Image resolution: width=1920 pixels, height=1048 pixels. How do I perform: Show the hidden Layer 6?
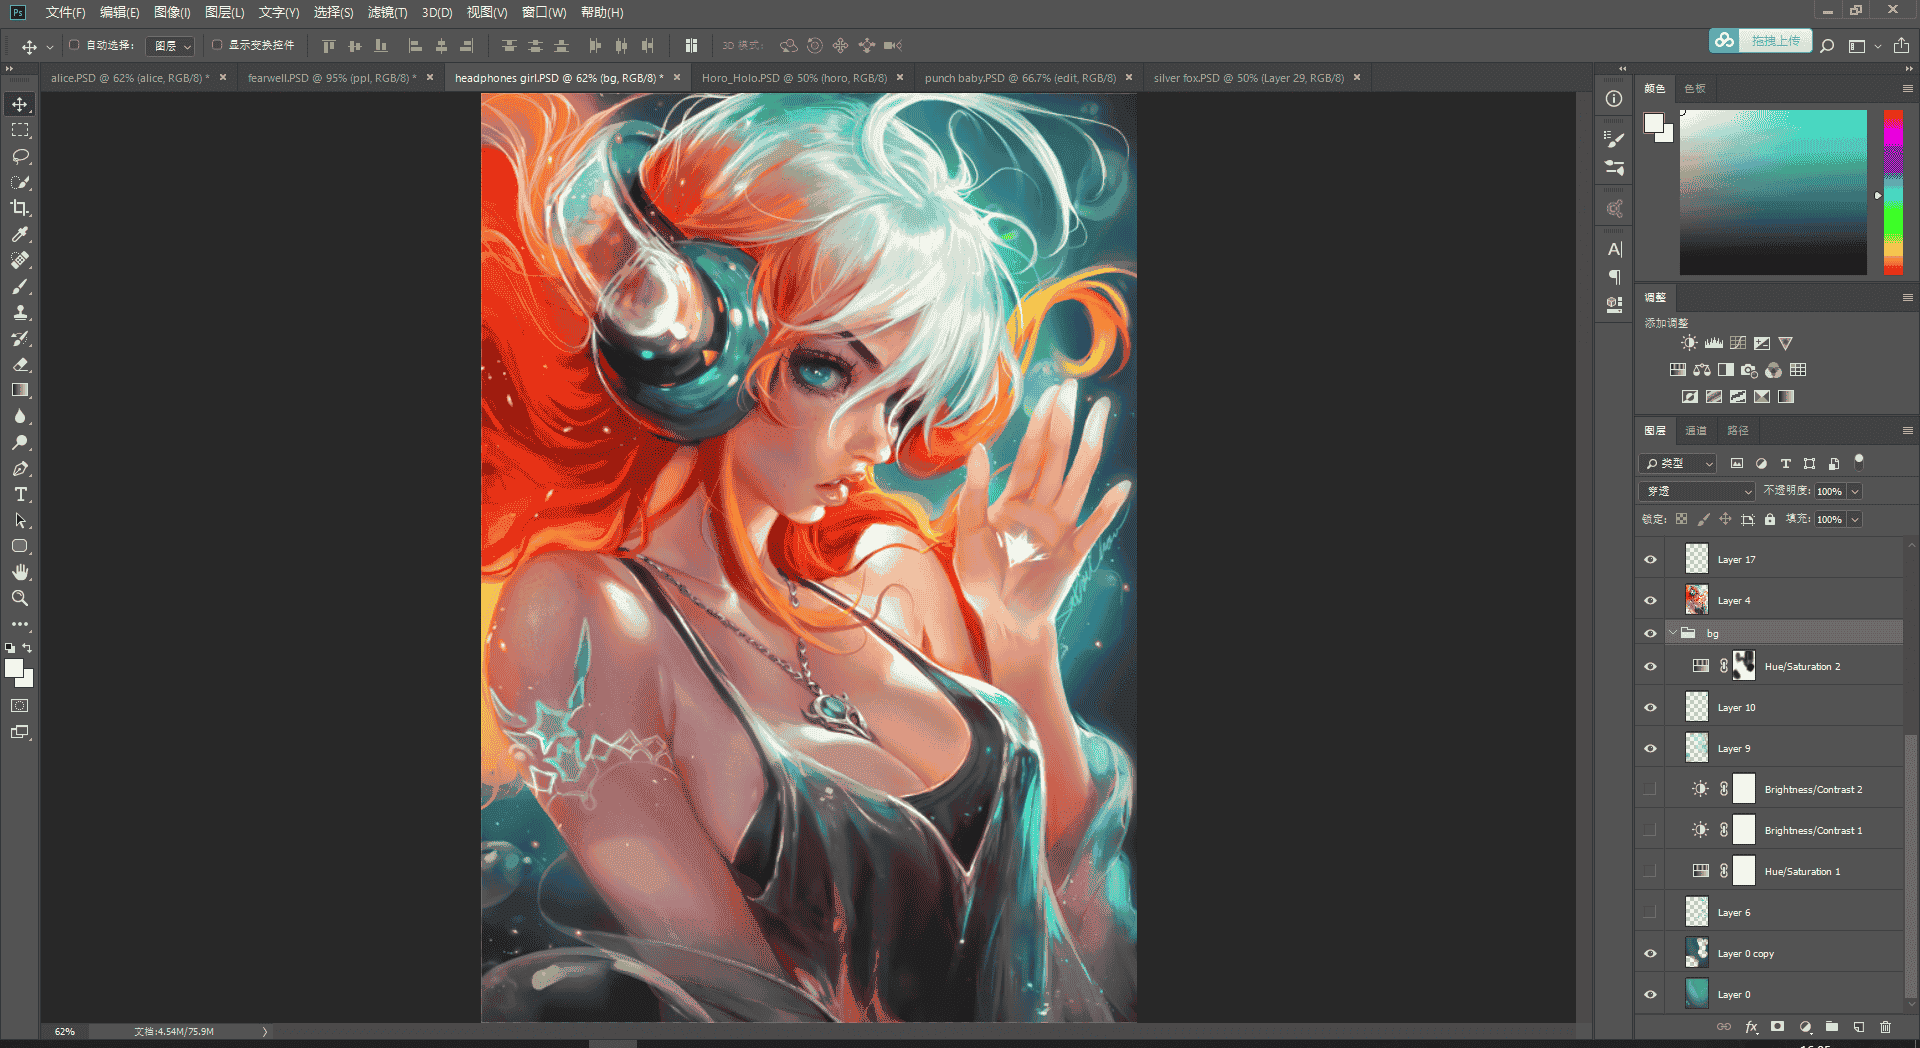pos(1650,912)
